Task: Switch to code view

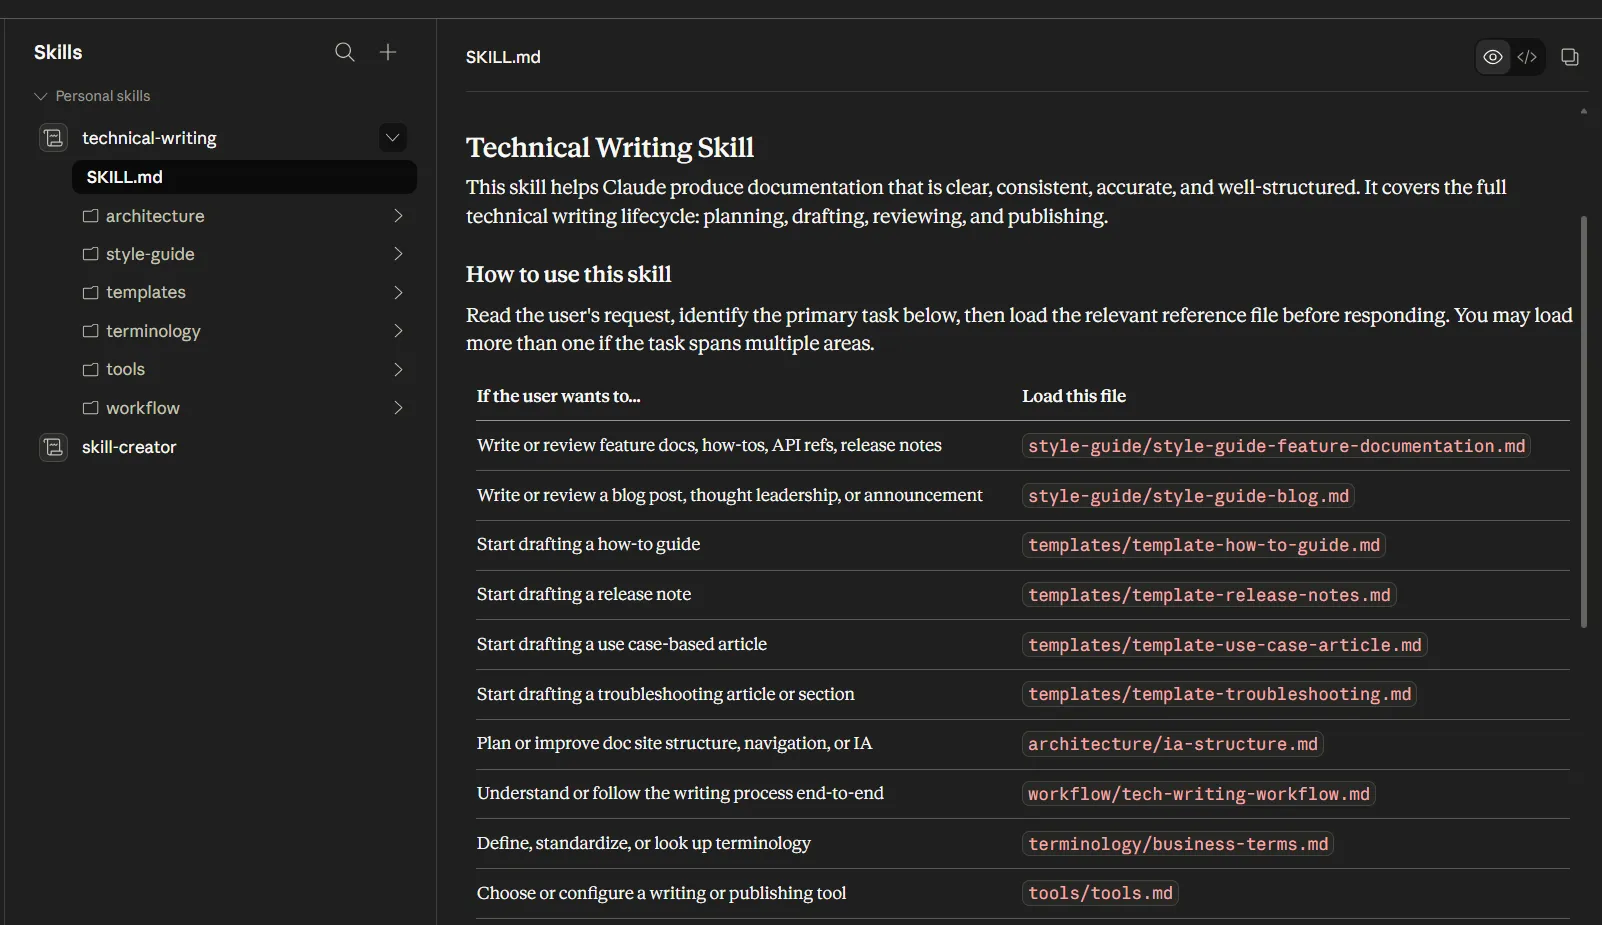Action: coord(1527,57)
